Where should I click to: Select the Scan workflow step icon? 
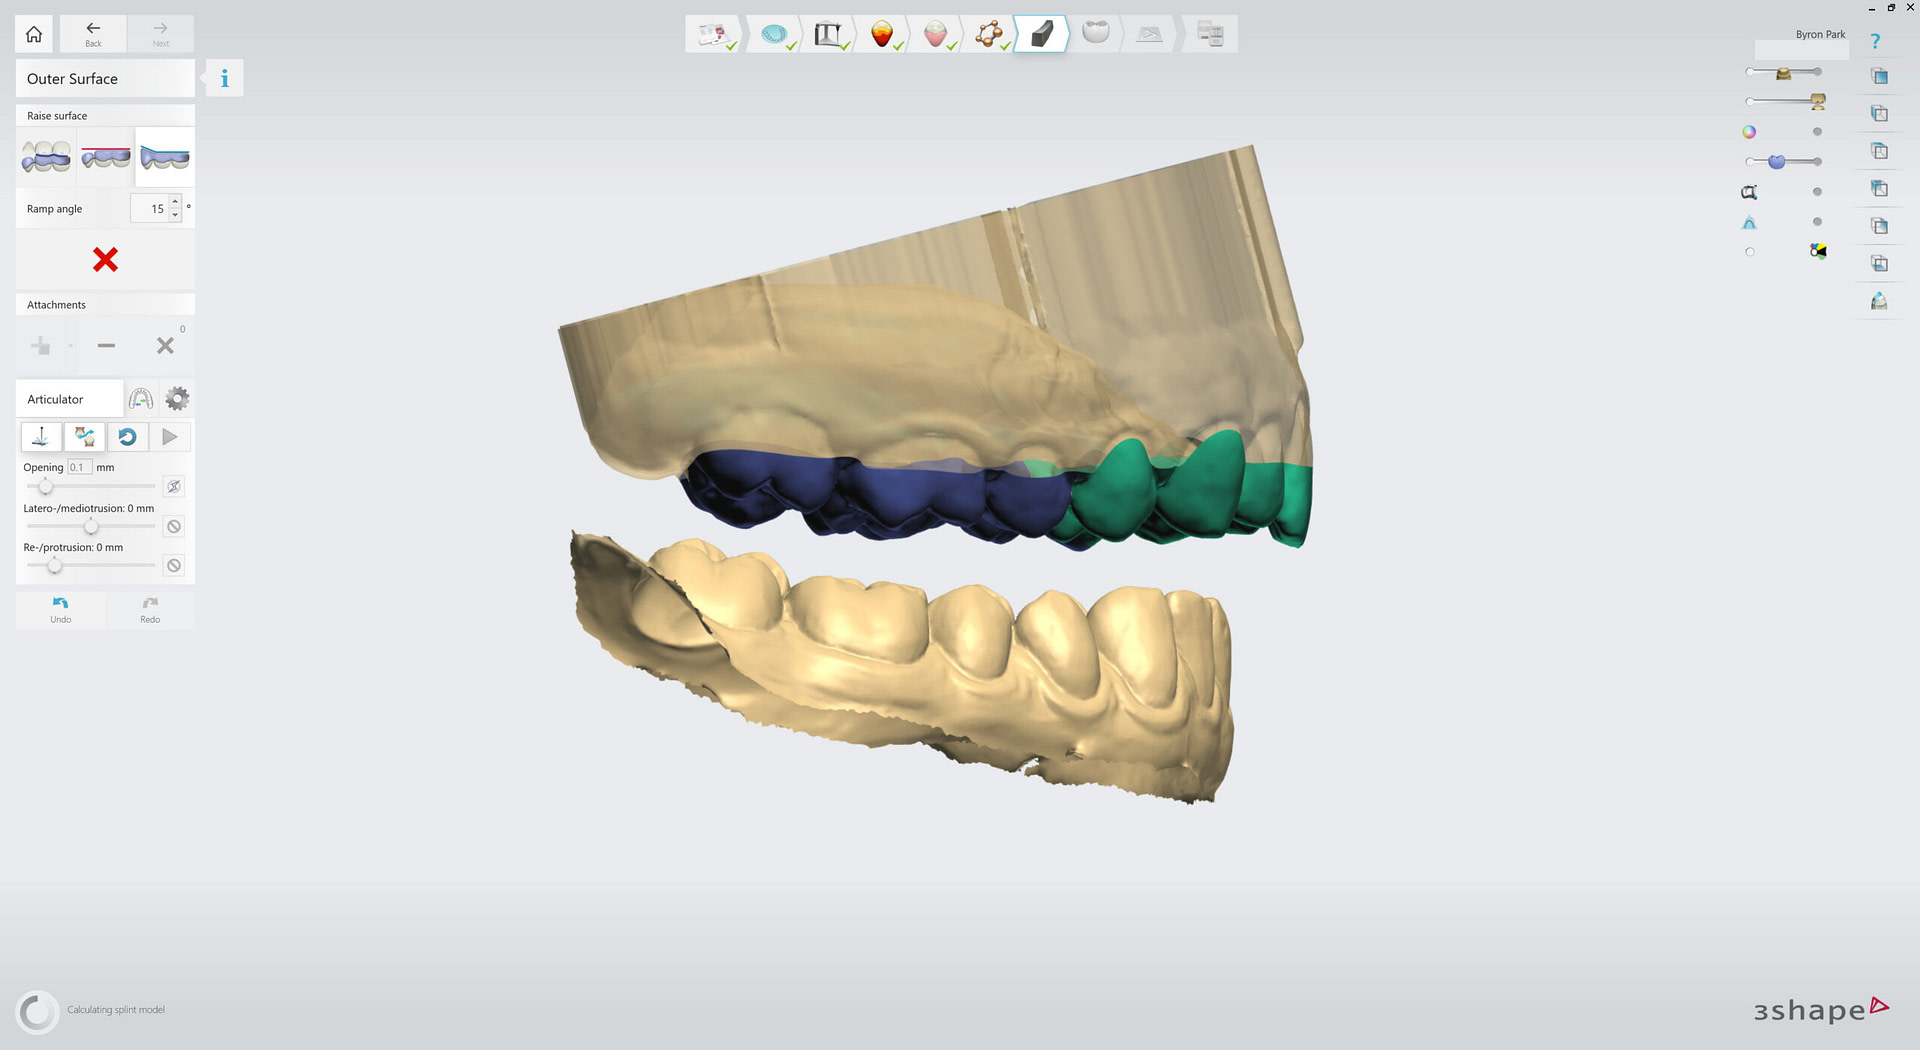tap(775, 33)
